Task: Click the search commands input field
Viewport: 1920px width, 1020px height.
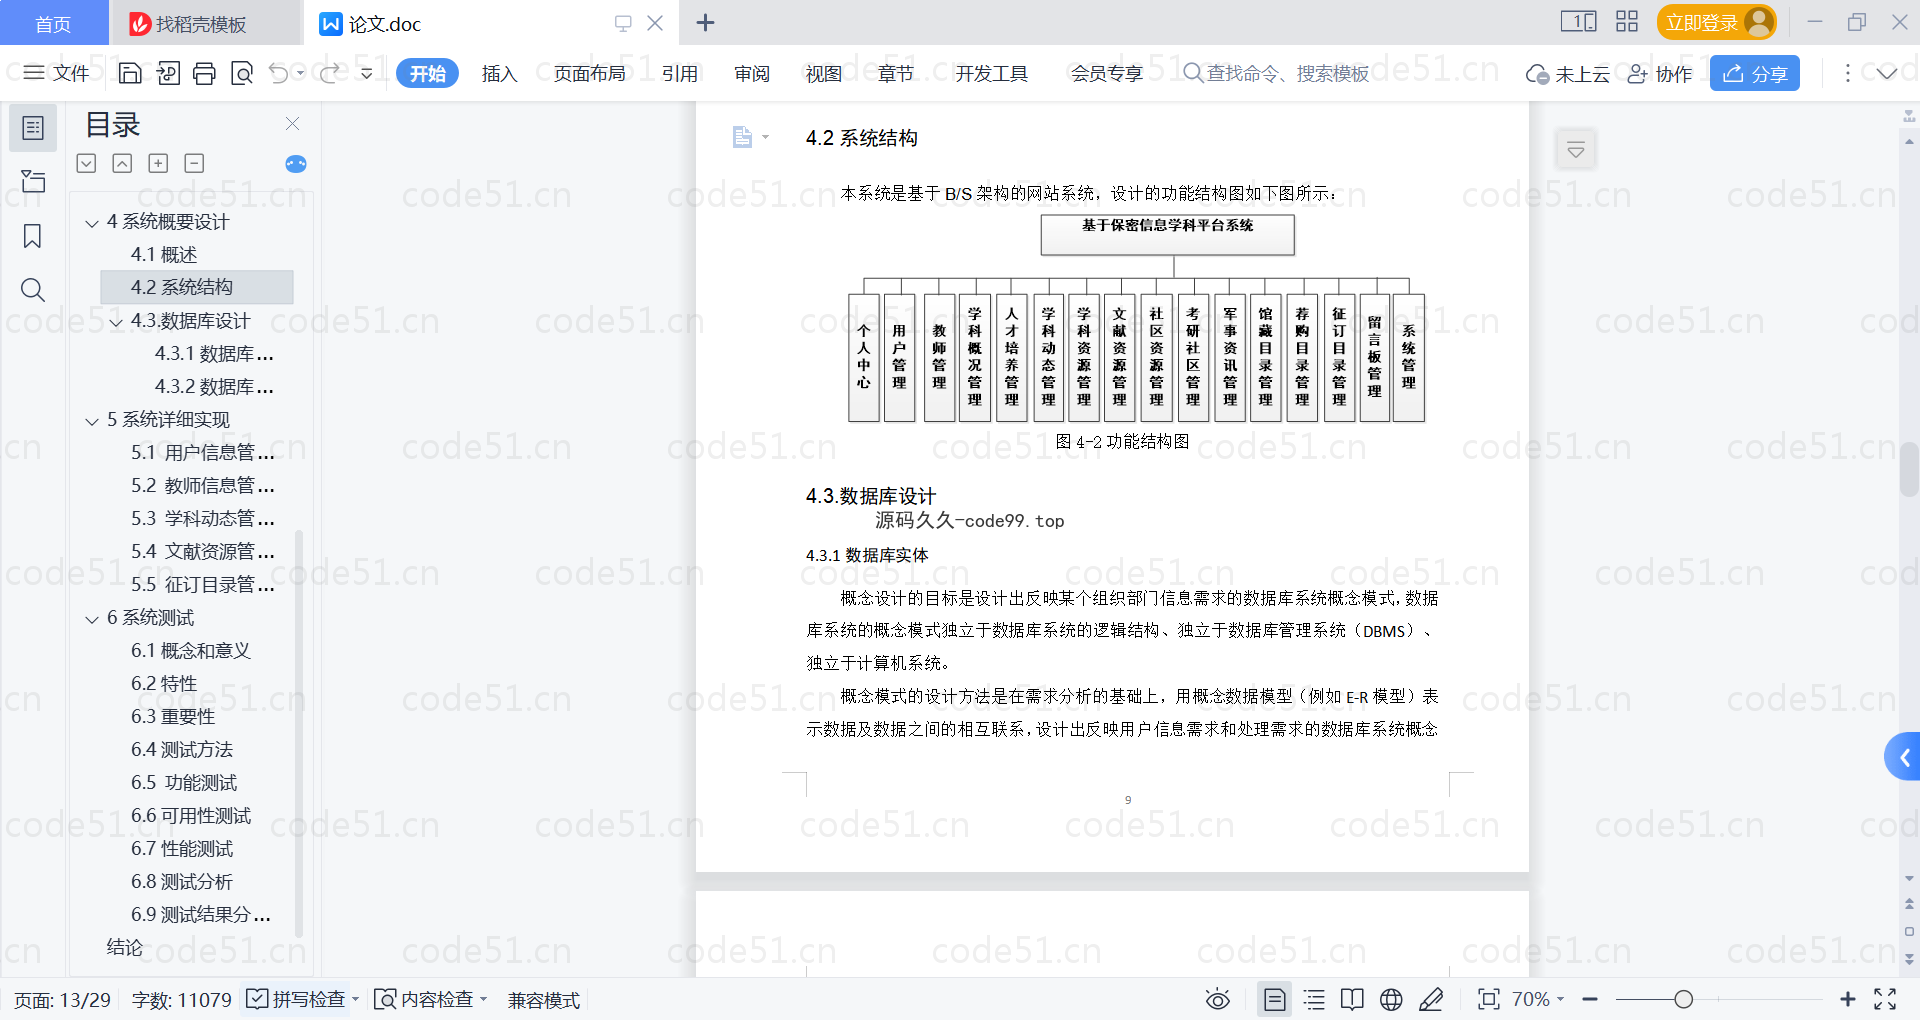Action: pyautogui.click(x=1277, y=73)
